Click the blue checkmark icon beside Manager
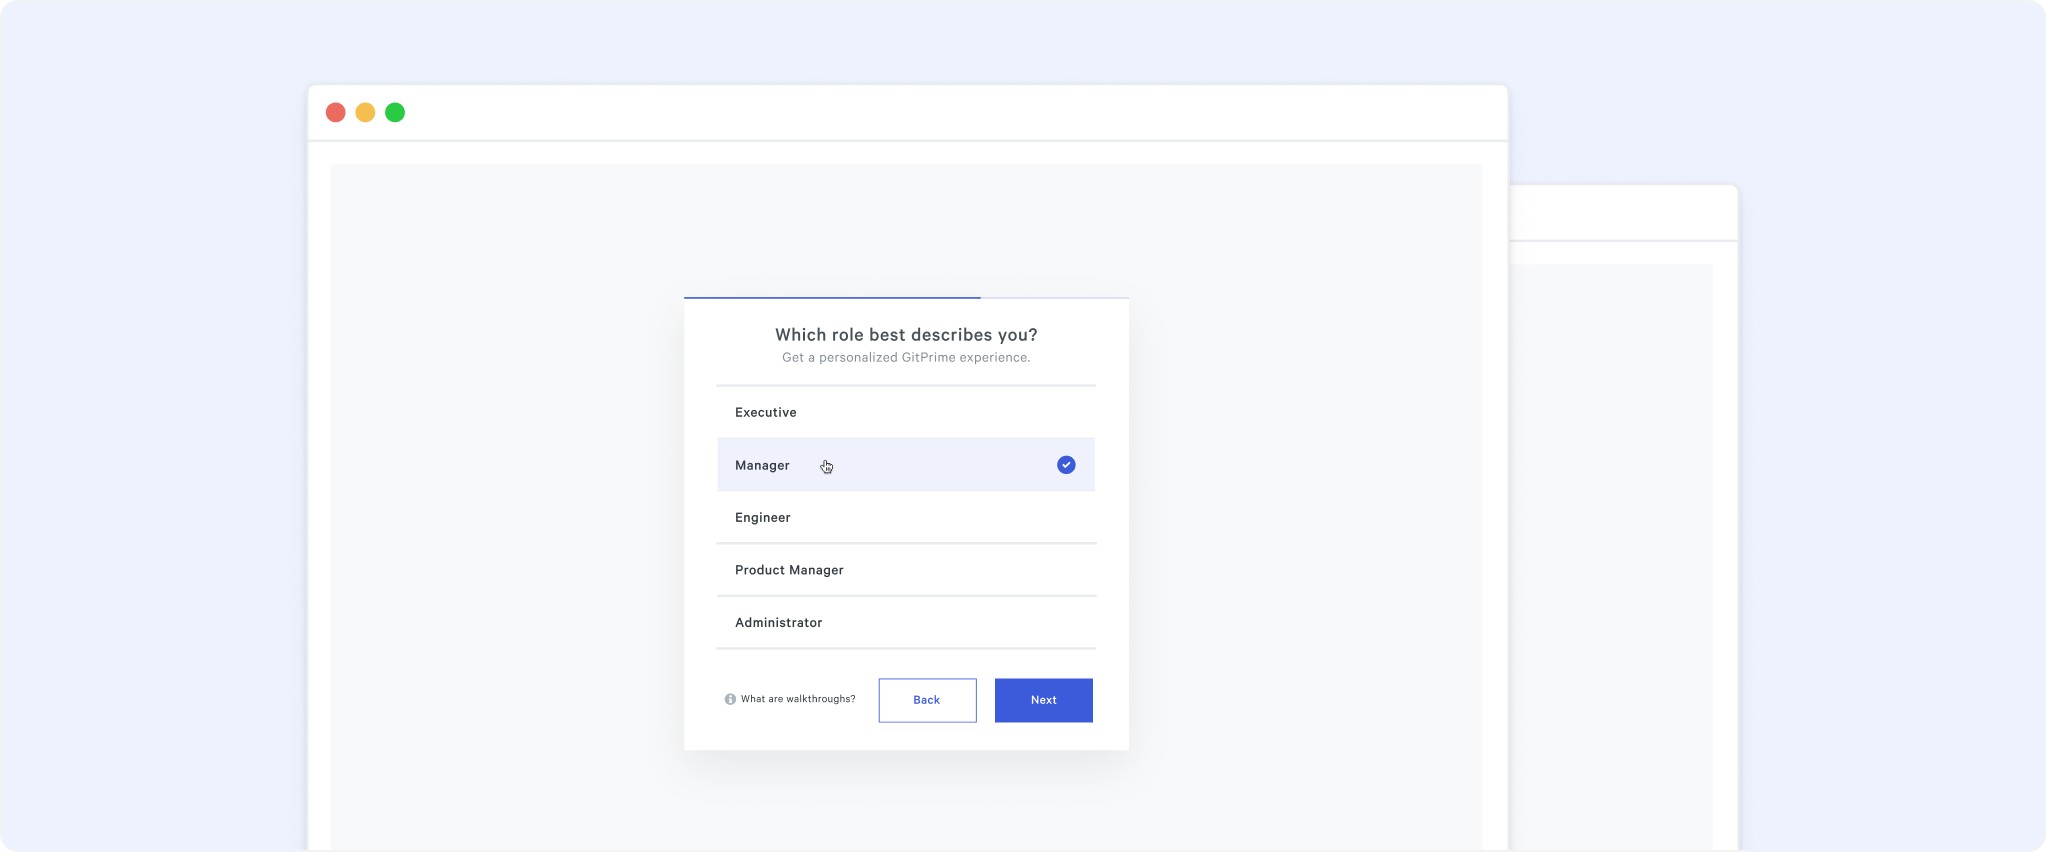 pos(1066,465)
